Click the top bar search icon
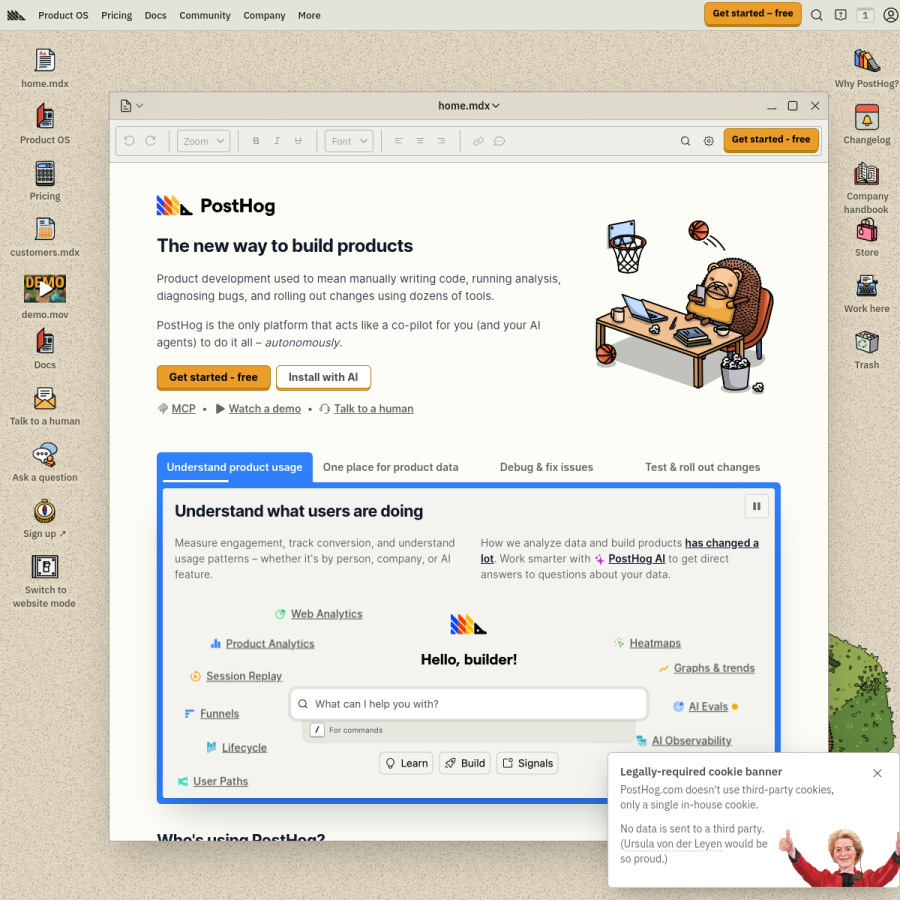Viewport: 900px width, 900px height. (x=816, y=15)
